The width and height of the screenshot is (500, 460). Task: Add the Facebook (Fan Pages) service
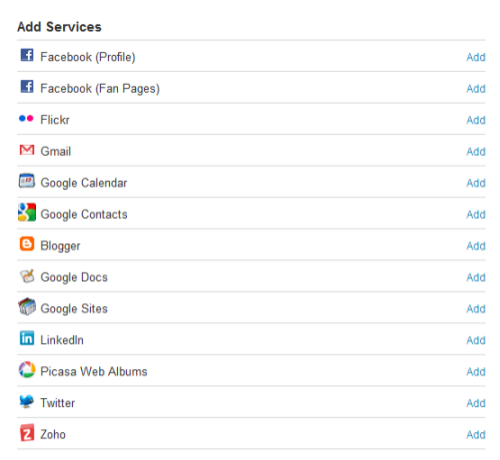click(x=476, y=89)
